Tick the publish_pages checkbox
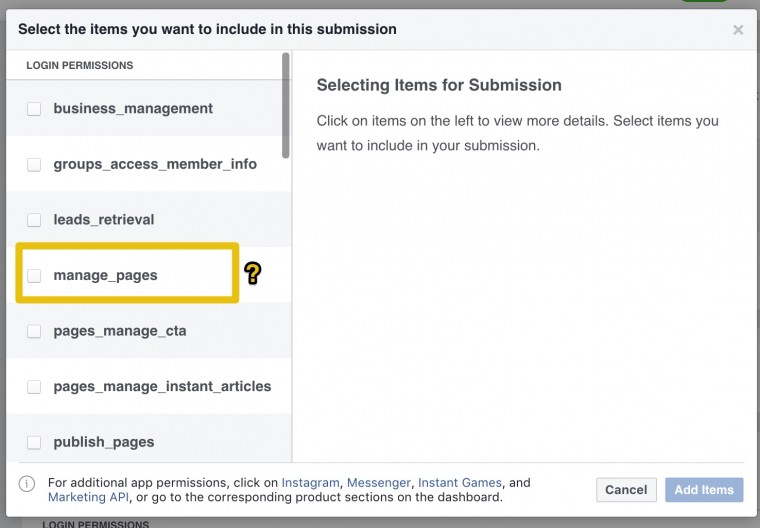 point(34,442)
